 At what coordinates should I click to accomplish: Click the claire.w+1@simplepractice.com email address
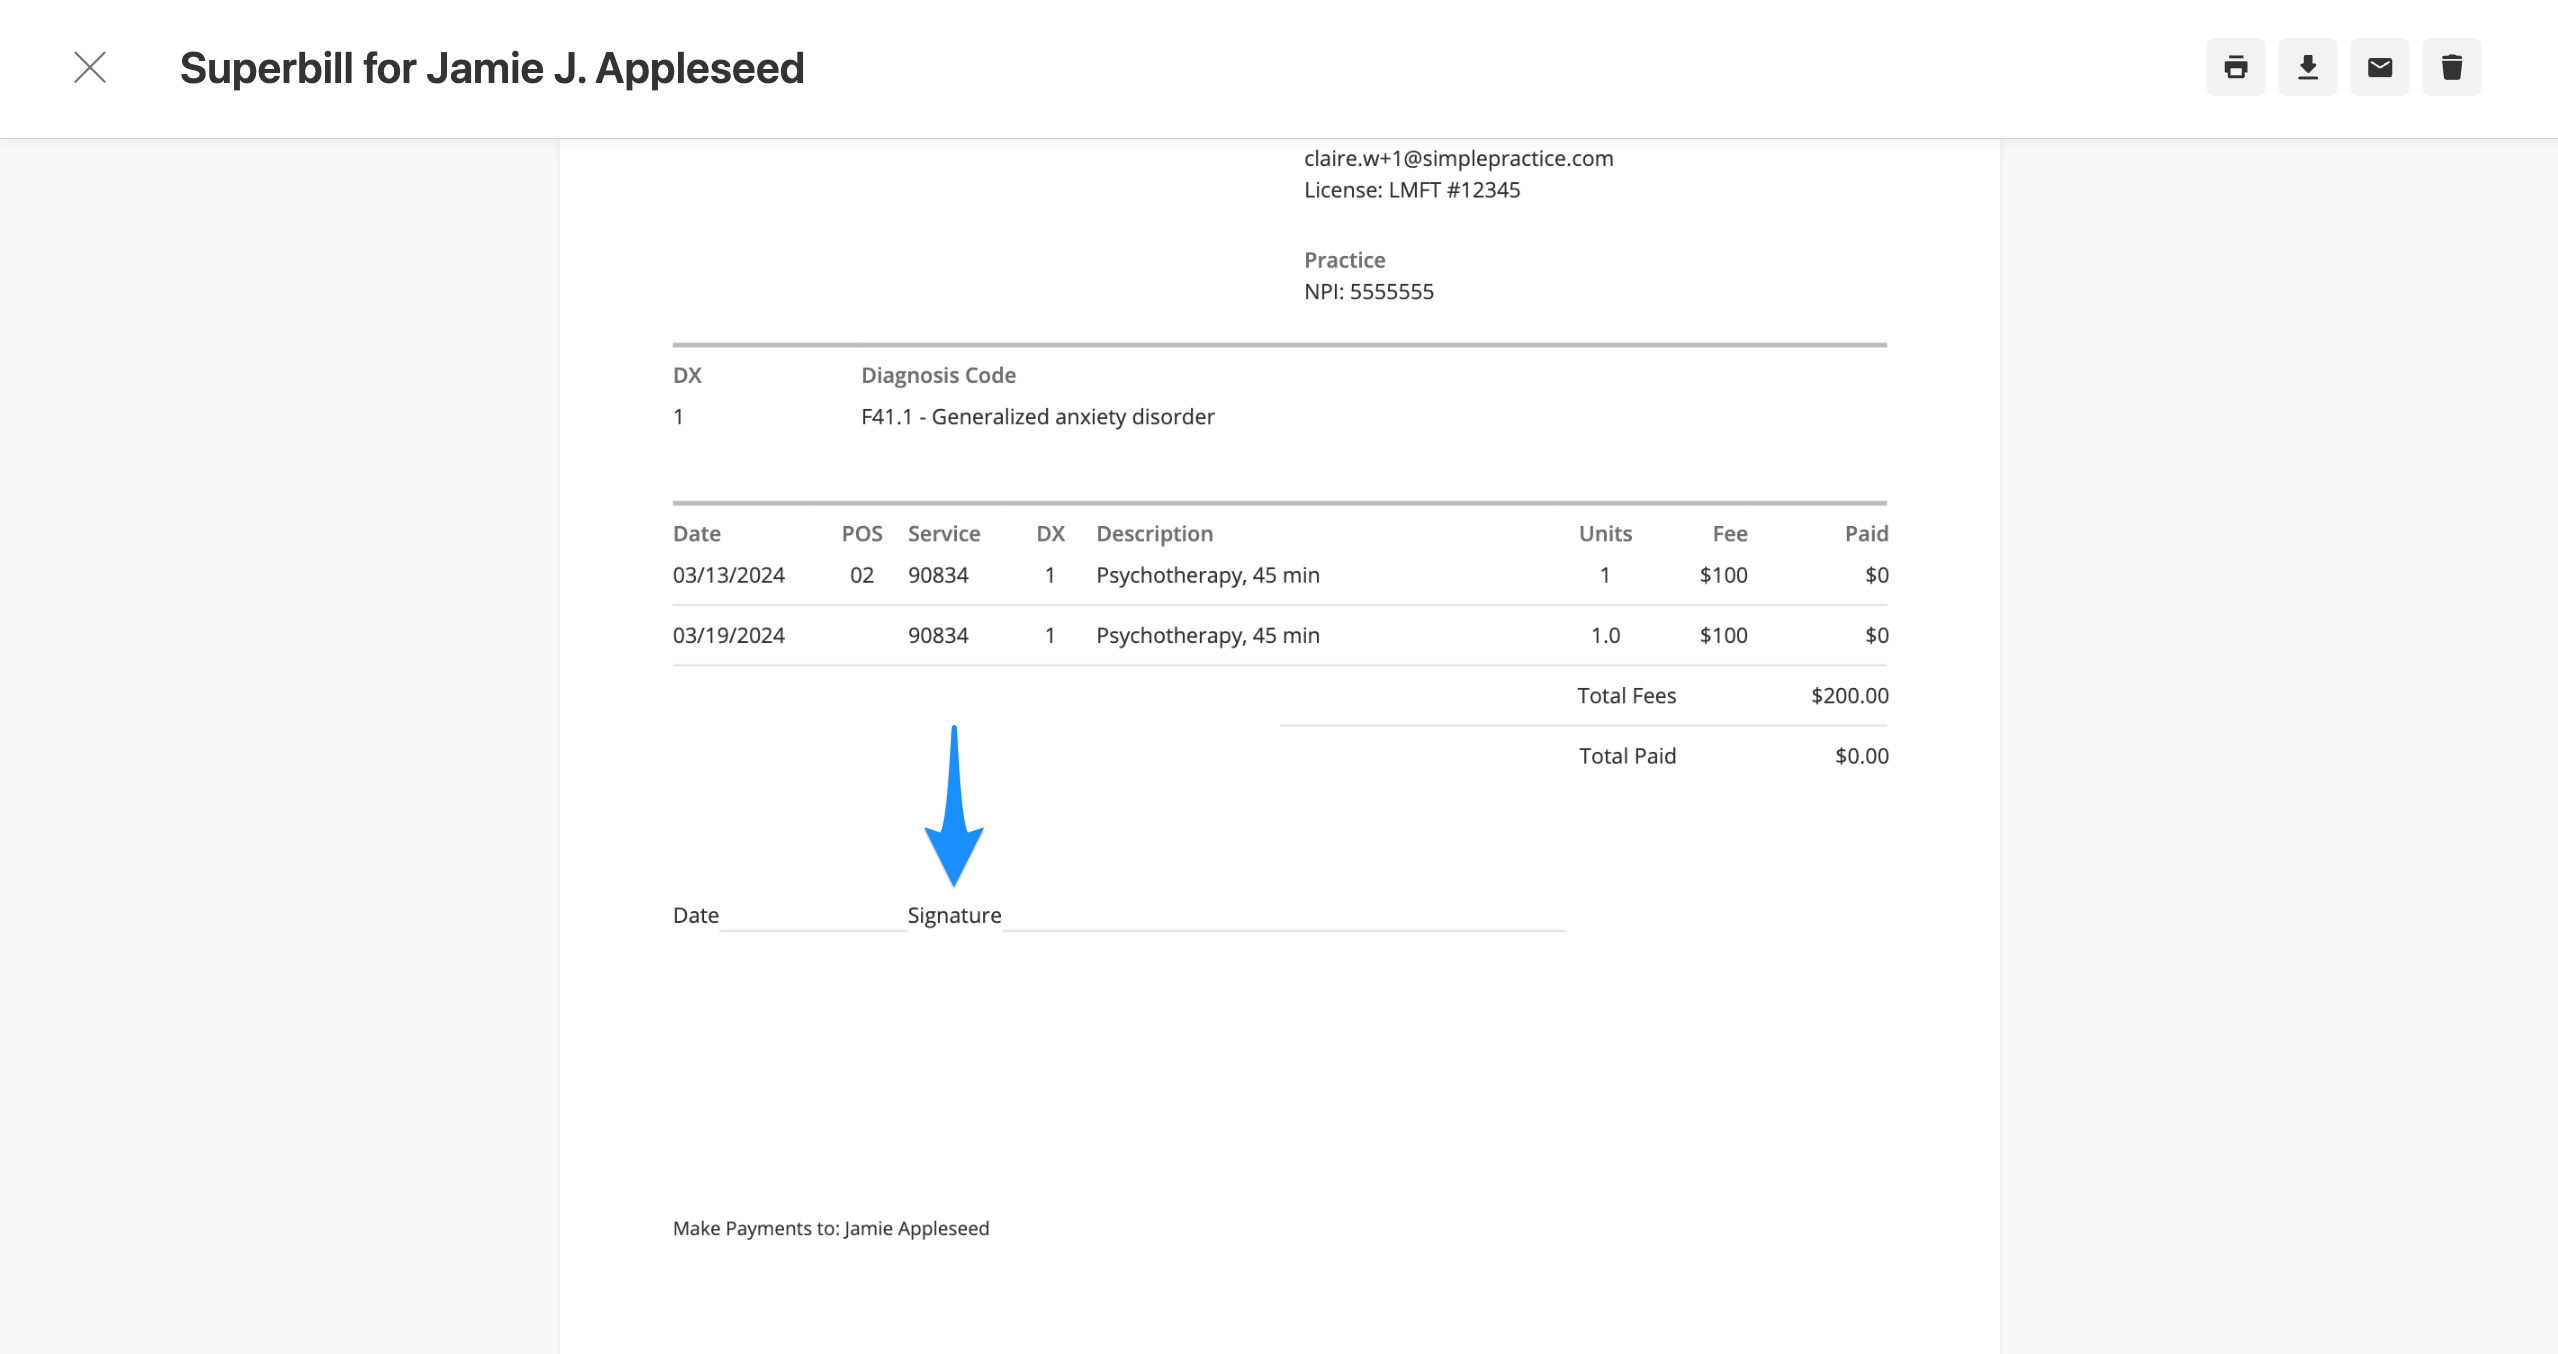point(1458,158)
